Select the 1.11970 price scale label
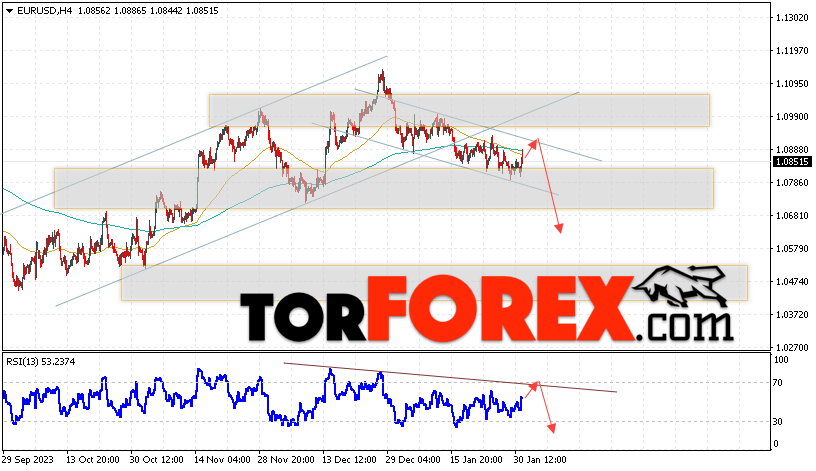Image resolution: width=816 pixels, height=471 pixels. (x=792, y=50)
